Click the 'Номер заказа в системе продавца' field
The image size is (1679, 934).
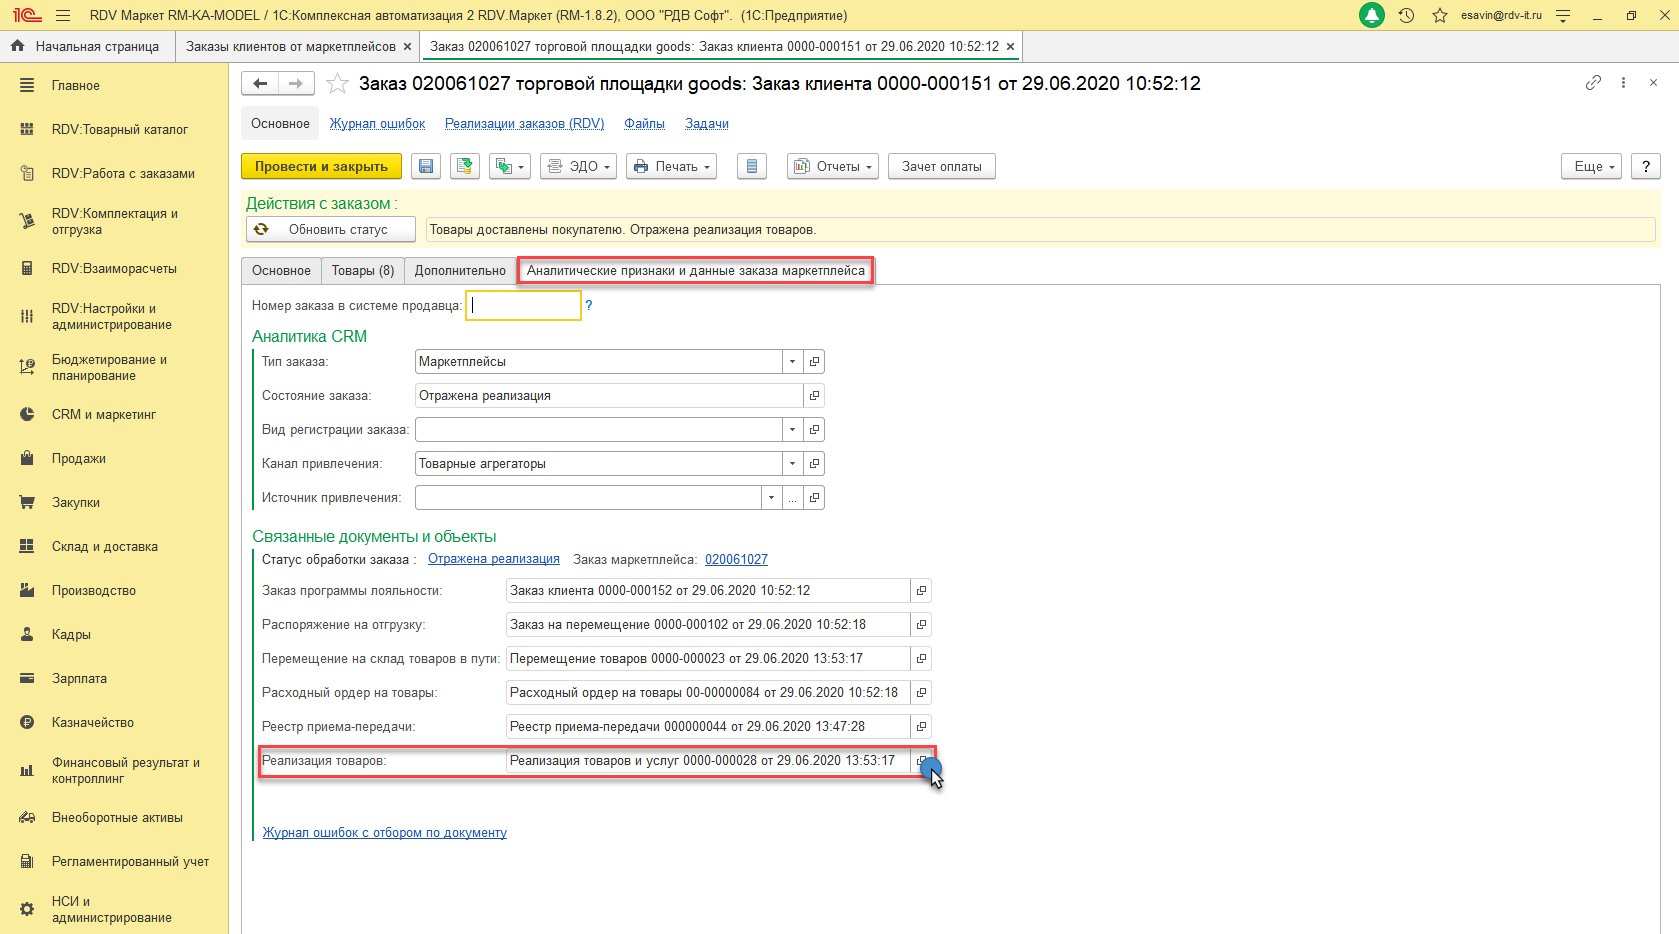523,306
